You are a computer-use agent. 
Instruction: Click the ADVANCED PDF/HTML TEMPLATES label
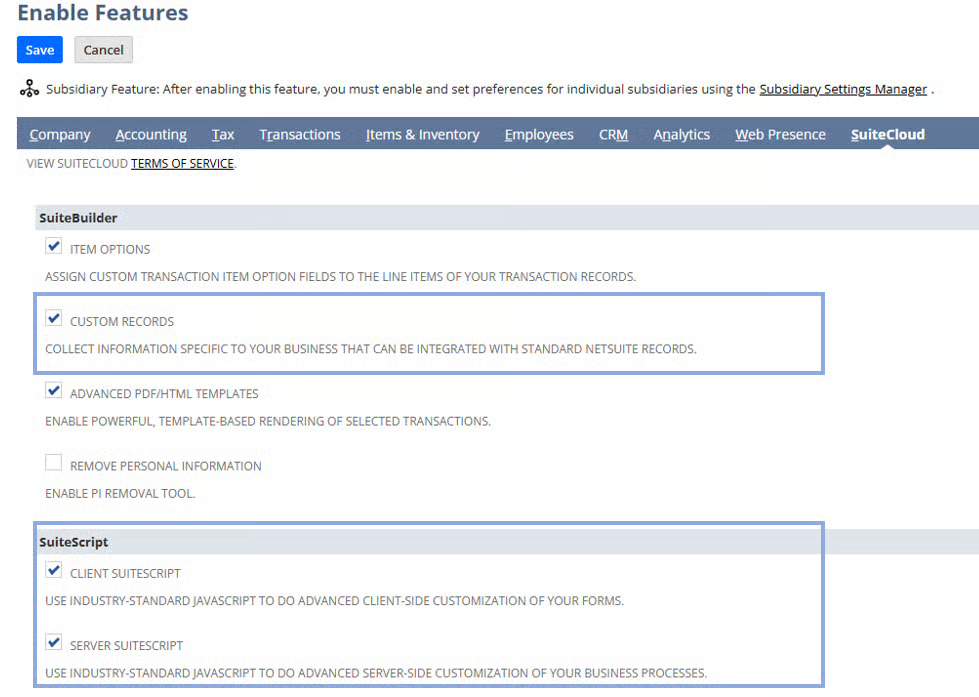(x=164, y=394)
